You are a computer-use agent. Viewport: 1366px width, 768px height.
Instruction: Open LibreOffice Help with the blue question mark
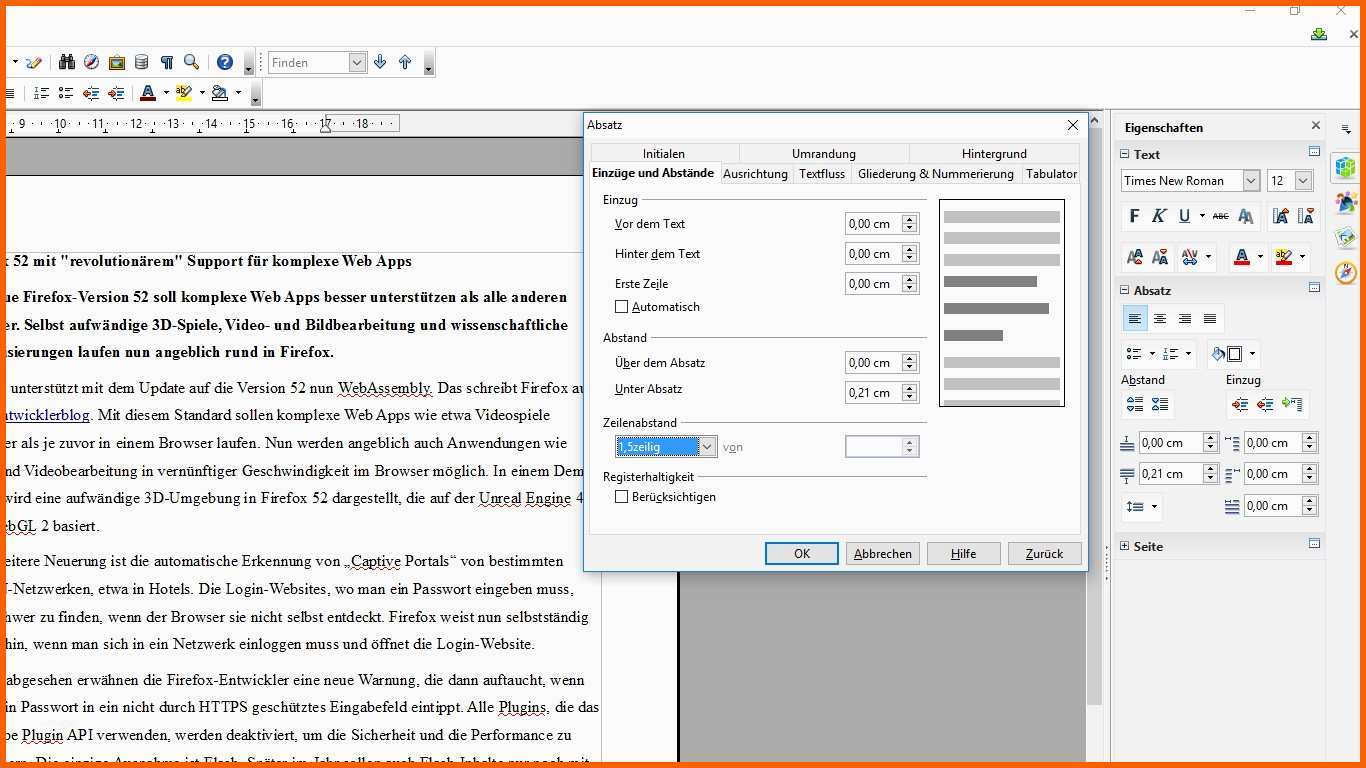click(x=225, y=62)
